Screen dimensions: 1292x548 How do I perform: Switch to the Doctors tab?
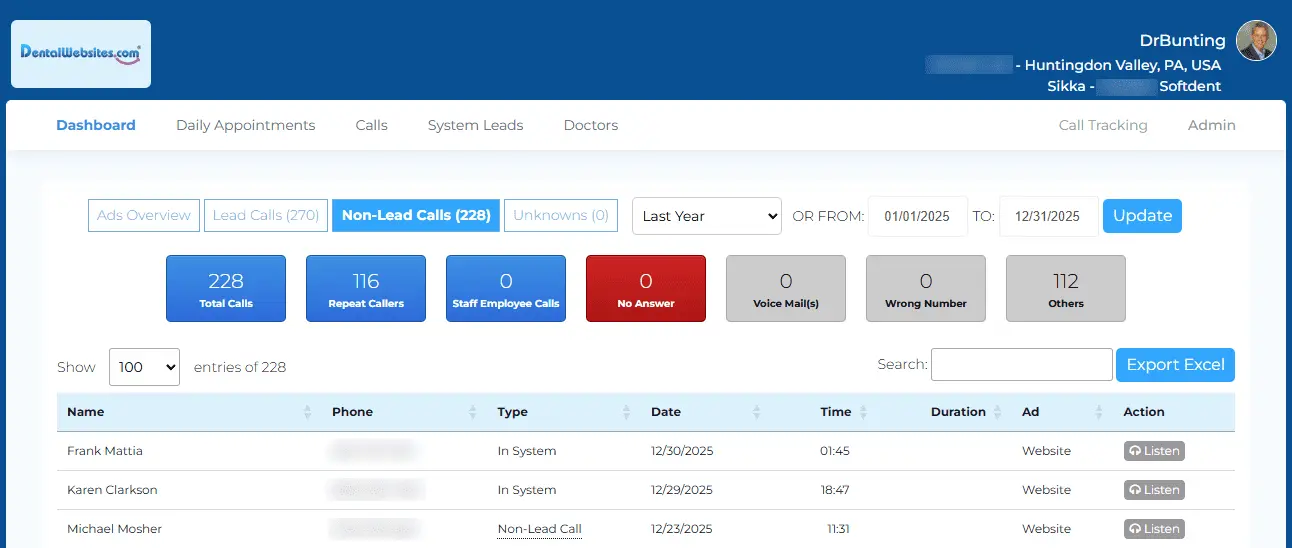click(591, 125)
